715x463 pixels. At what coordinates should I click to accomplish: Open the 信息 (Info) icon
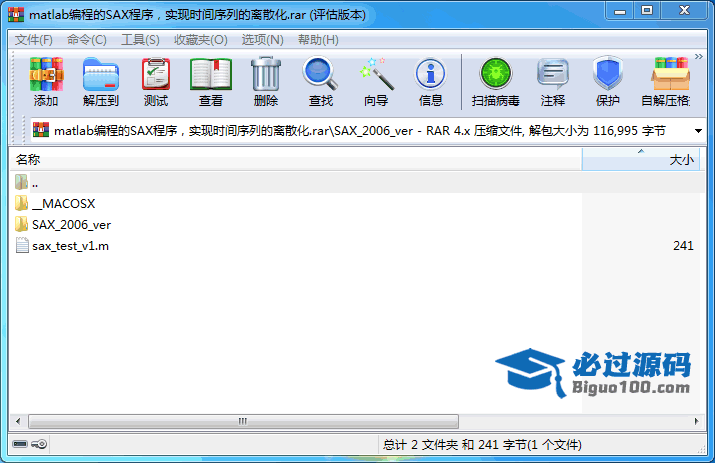(x=430, y=74)
